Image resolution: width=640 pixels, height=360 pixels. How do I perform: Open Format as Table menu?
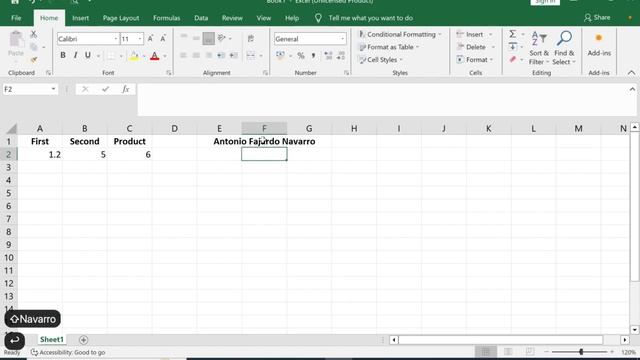pyautogui.click(x=389, y=47)
